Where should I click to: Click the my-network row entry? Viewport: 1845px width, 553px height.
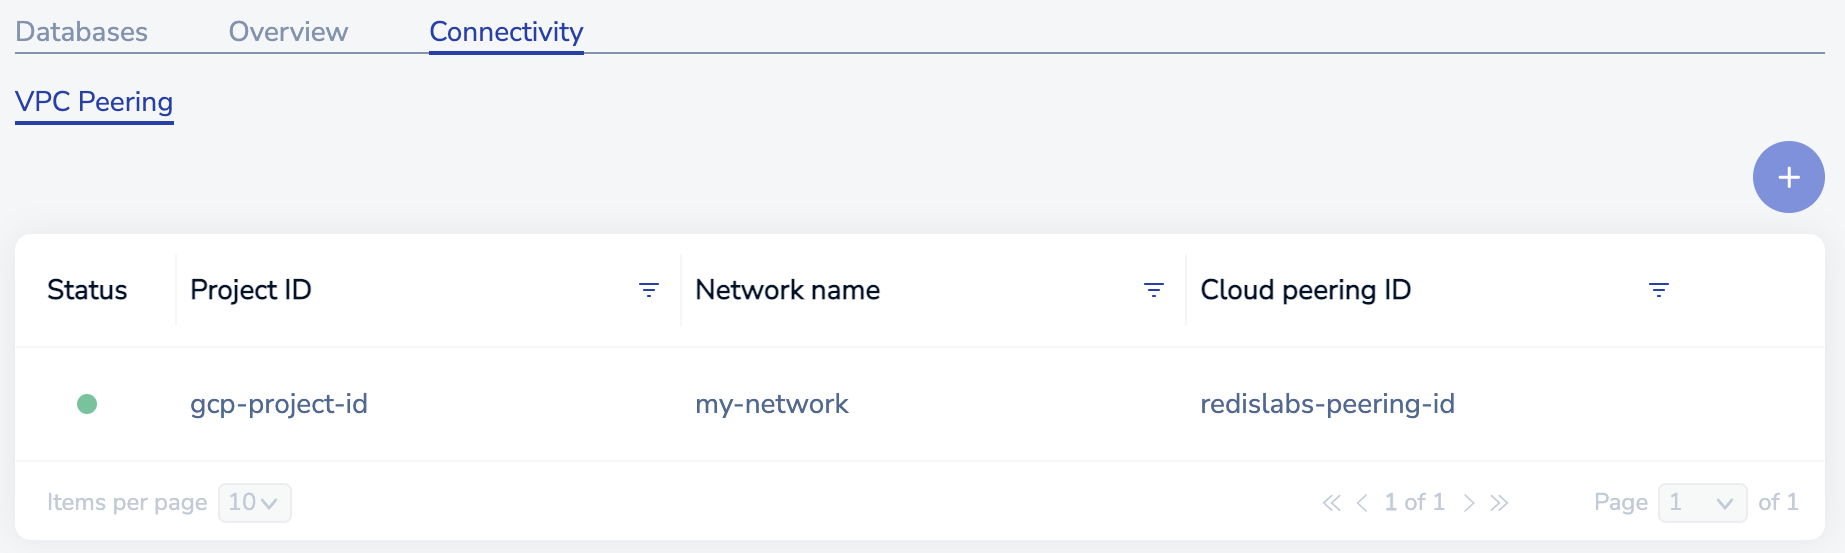click(772, 404)
